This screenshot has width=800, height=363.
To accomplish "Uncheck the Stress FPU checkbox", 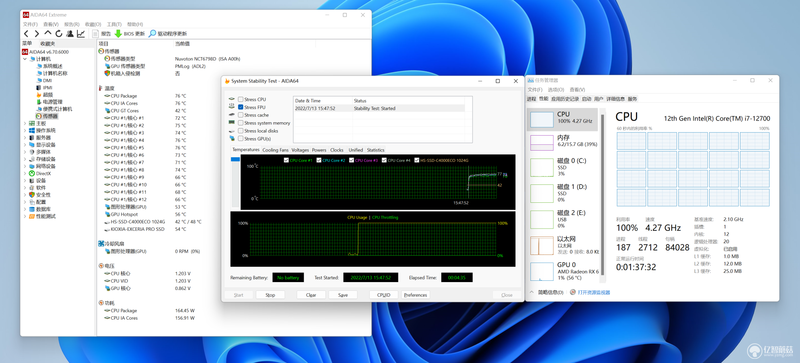I will 241,107.
